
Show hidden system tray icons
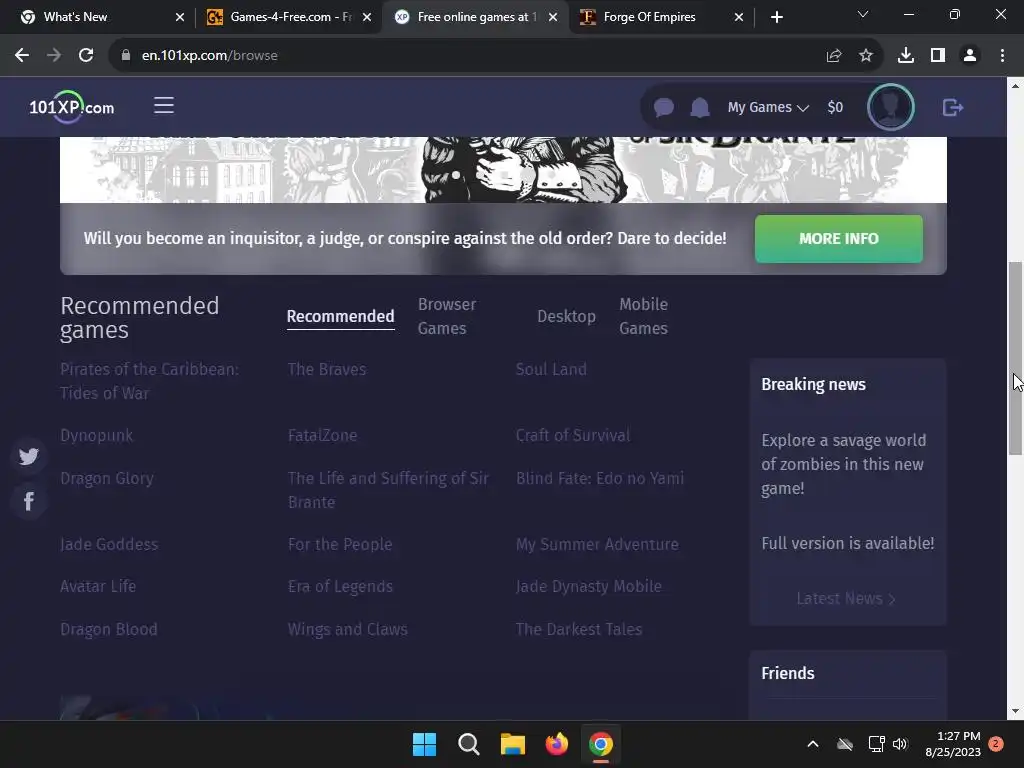click(813, 744)
